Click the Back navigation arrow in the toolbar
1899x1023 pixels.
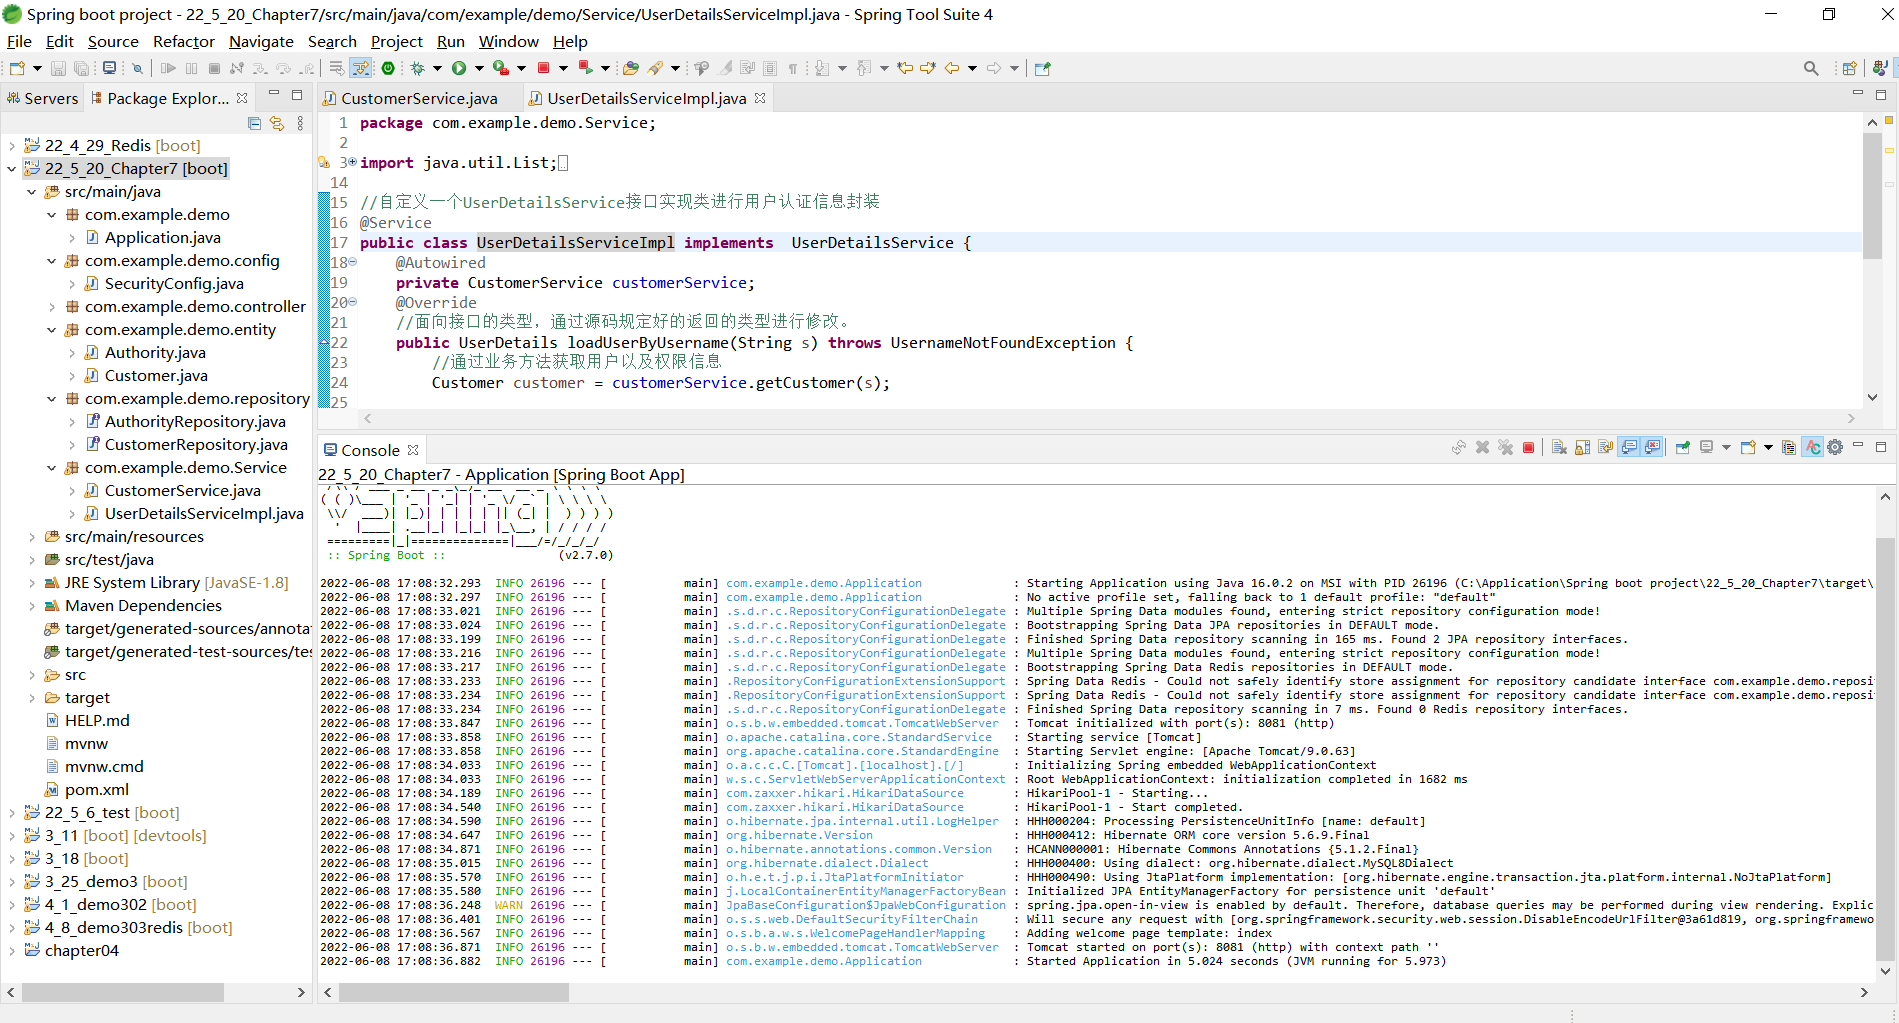coord(952,68)
